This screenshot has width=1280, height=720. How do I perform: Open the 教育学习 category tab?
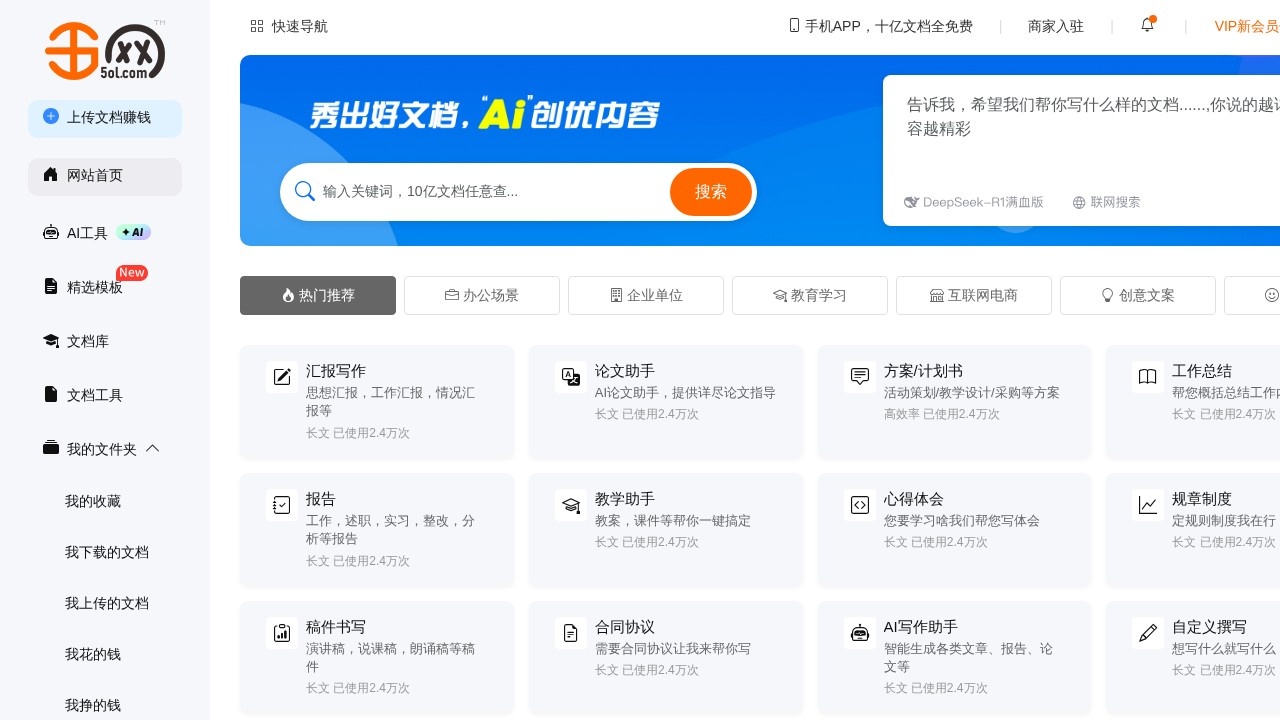[809, 295]
